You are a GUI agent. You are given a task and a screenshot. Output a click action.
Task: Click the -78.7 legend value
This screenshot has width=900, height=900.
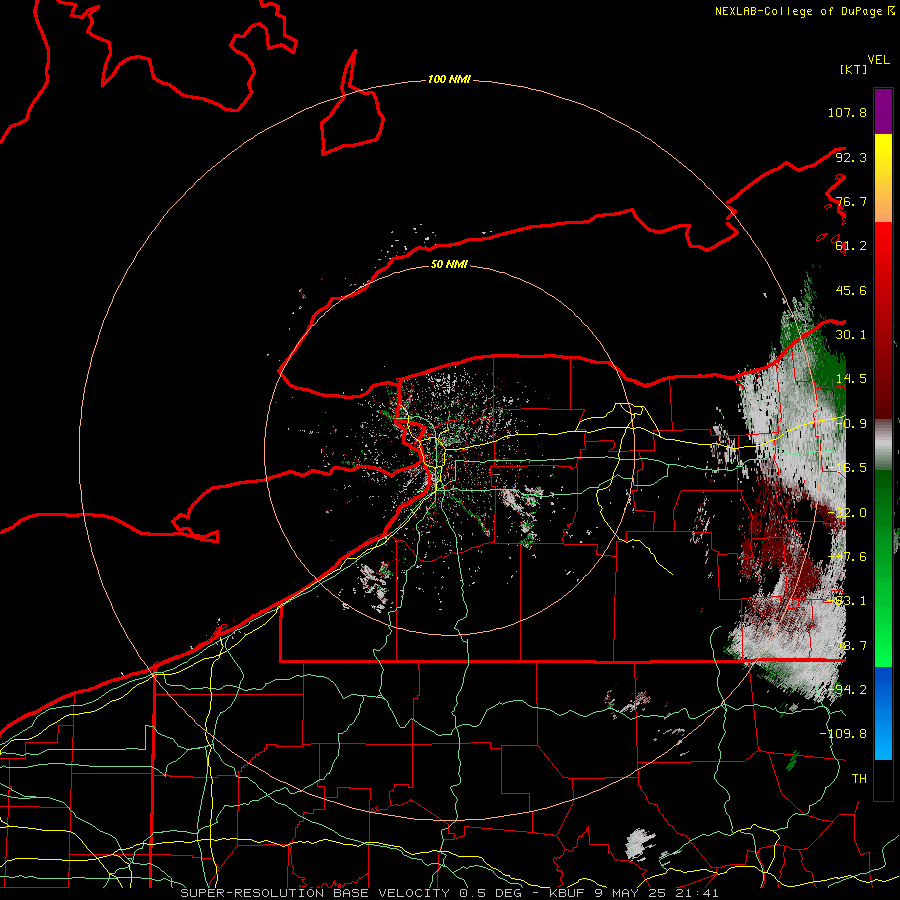(x=847, y=646)
